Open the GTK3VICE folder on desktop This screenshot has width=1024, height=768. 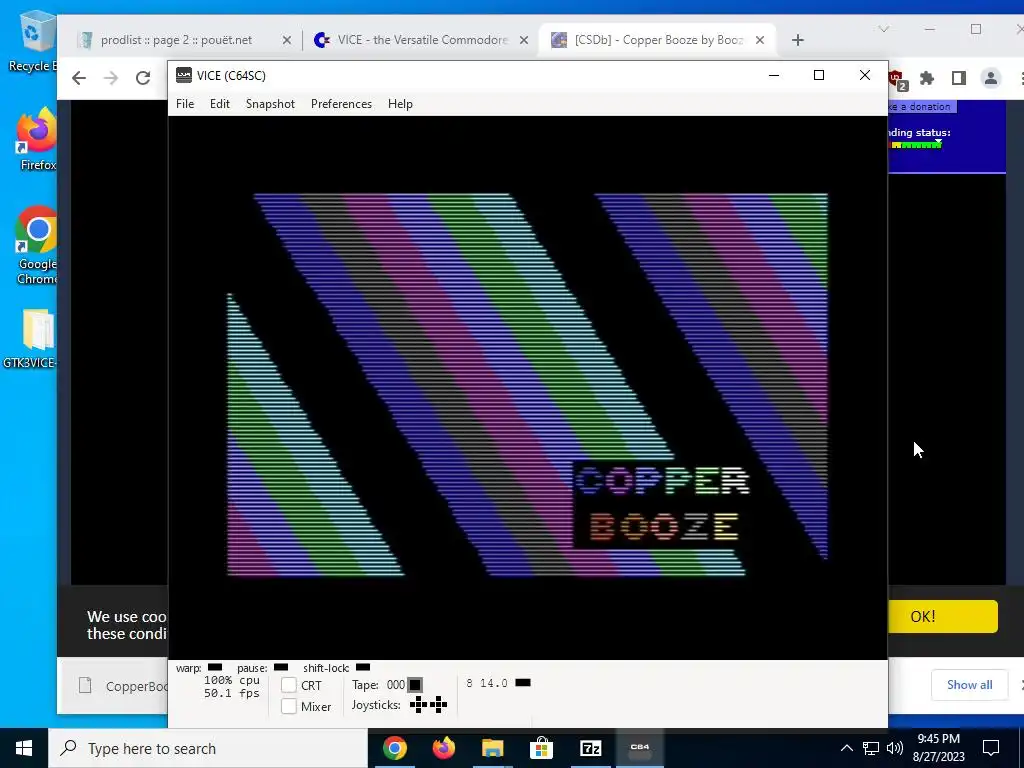[33, 338]
